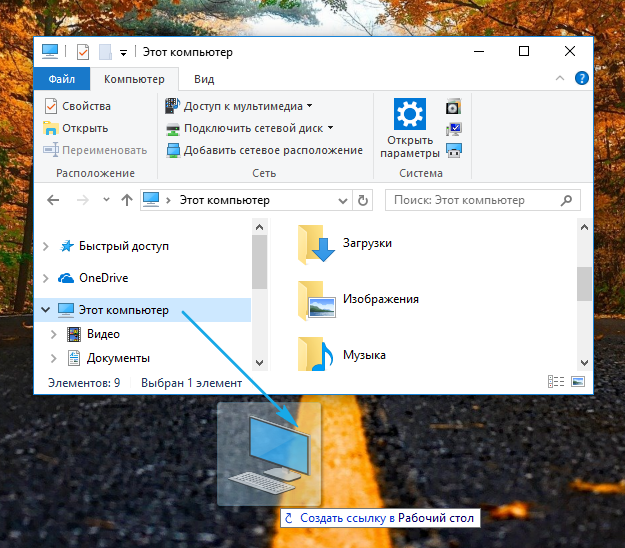This screenshot has width=625, height=548.
Task: Click the Manage computer icon
Action: click(454, 151)
